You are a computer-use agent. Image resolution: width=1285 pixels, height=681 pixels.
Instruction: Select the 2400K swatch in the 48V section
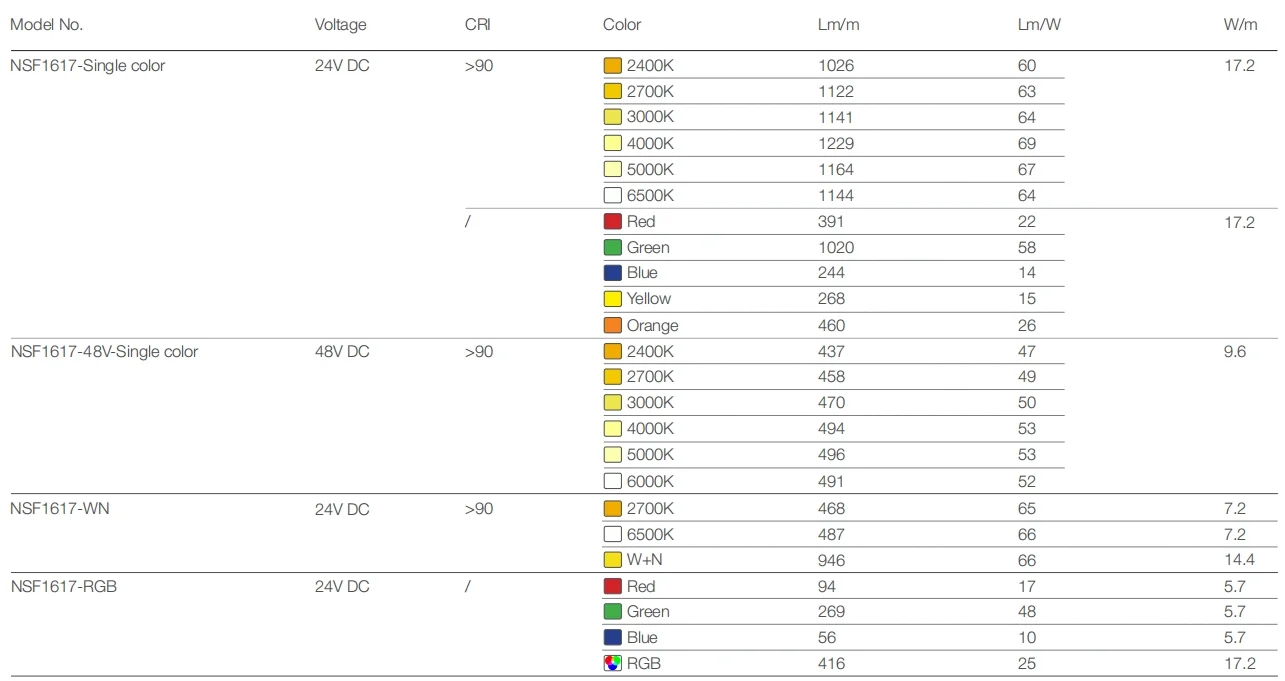tap(612, 351)
